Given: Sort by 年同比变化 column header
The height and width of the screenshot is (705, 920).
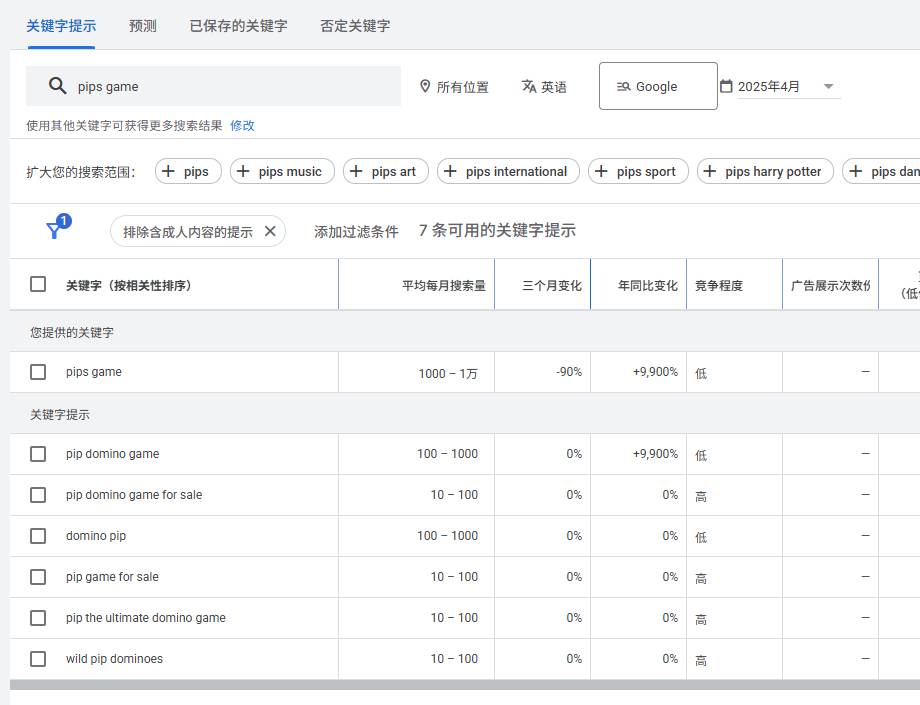Looking at the screenshot, I should 648,286.
